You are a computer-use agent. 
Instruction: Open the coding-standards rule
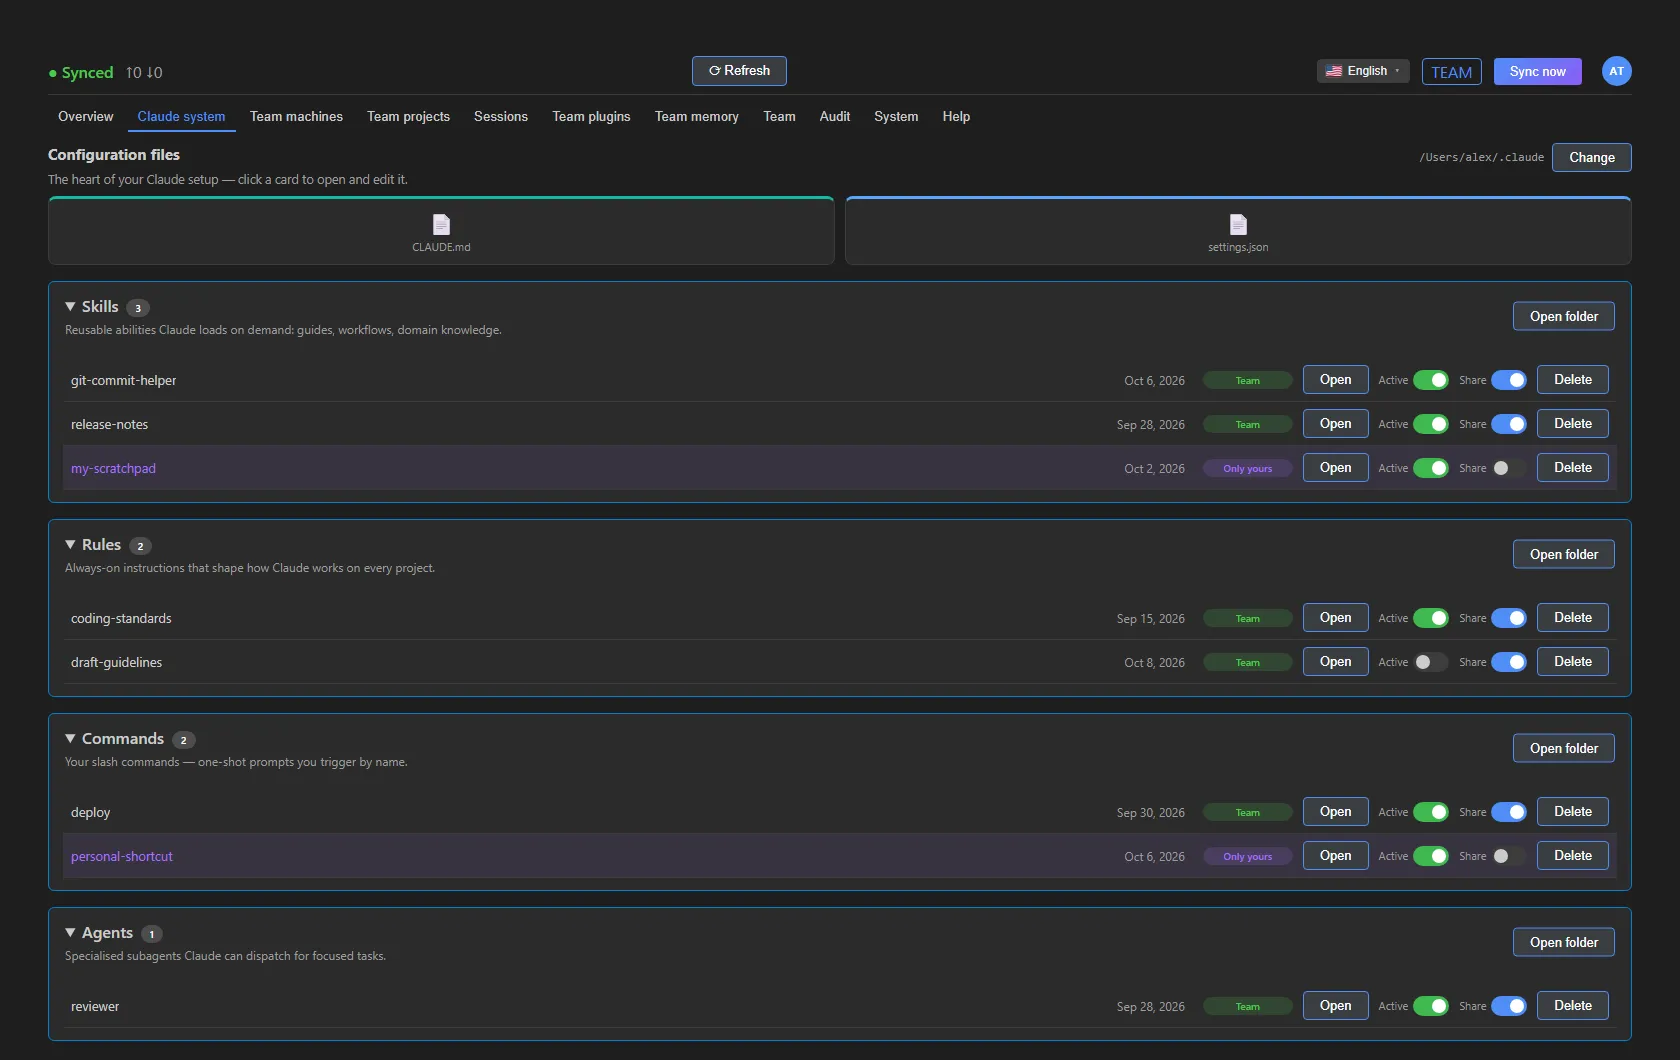[x=1335, y=617]
